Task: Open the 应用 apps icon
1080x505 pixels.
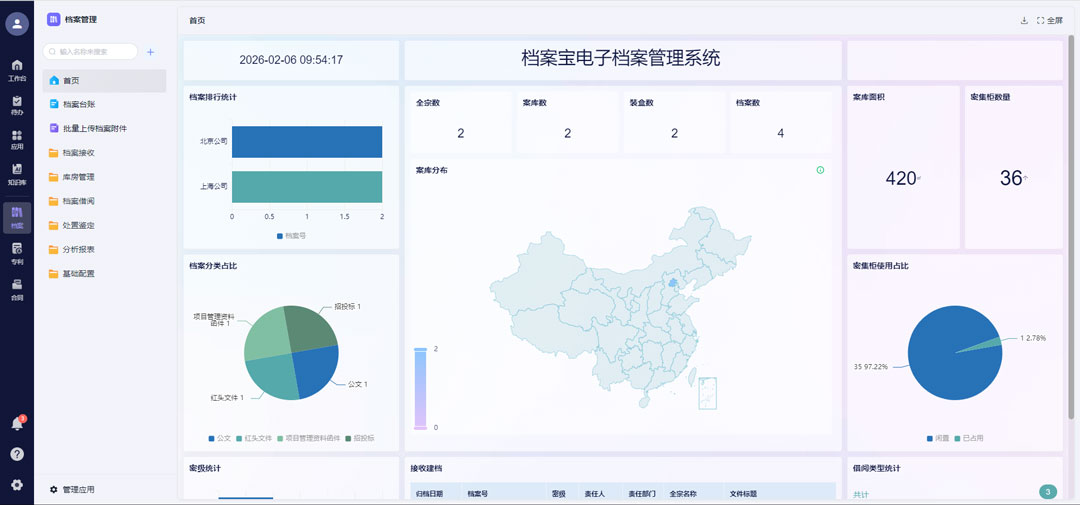Action: coord(17,139)
